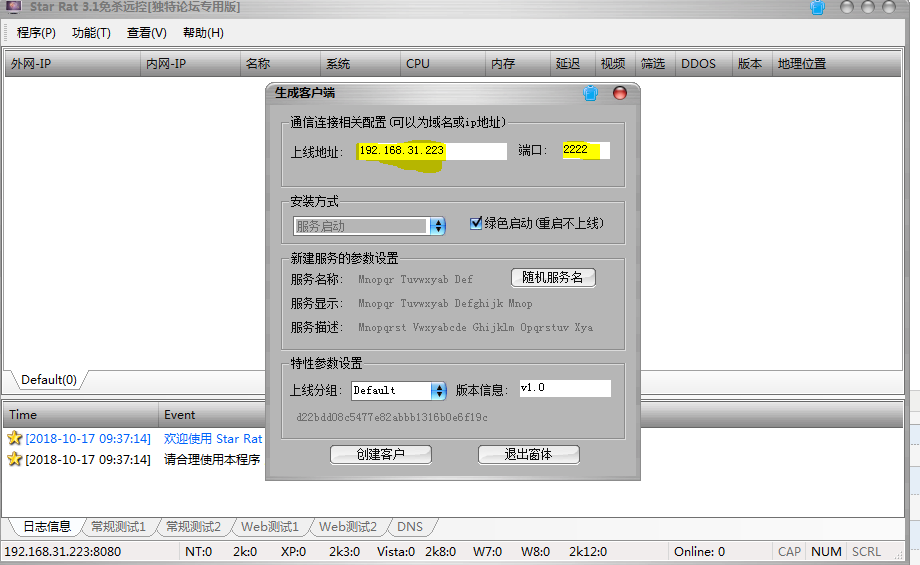Click the 请合理使用本程序 log event text
920x565 pixels.
[x=212, y=459]
